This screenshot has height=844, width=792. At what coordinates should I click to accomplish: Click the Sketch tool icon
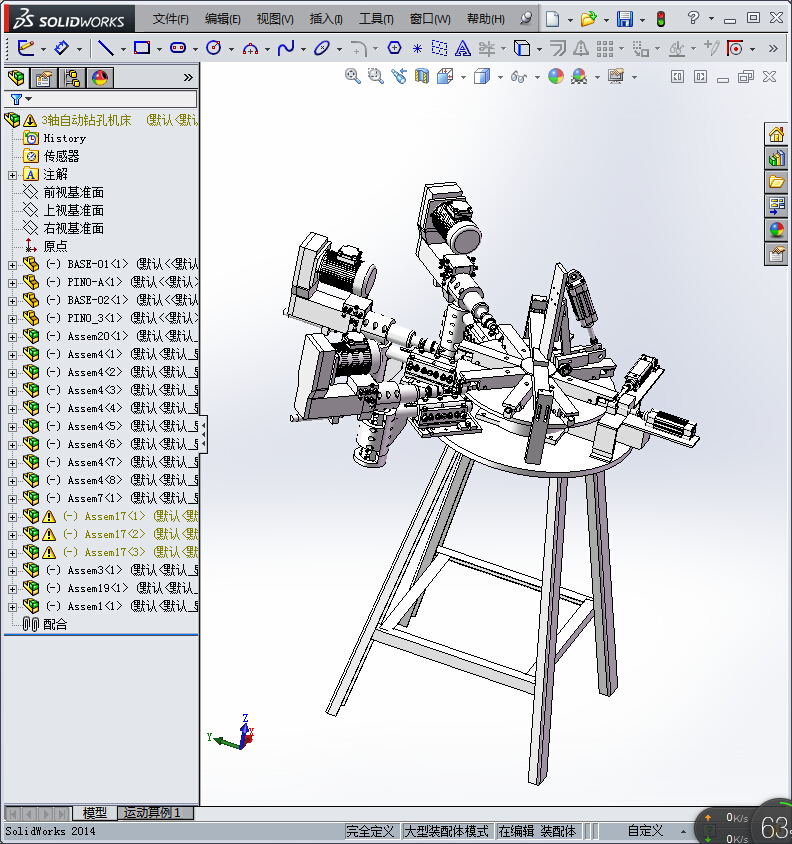pyautogui.click(x=26, y=48)
